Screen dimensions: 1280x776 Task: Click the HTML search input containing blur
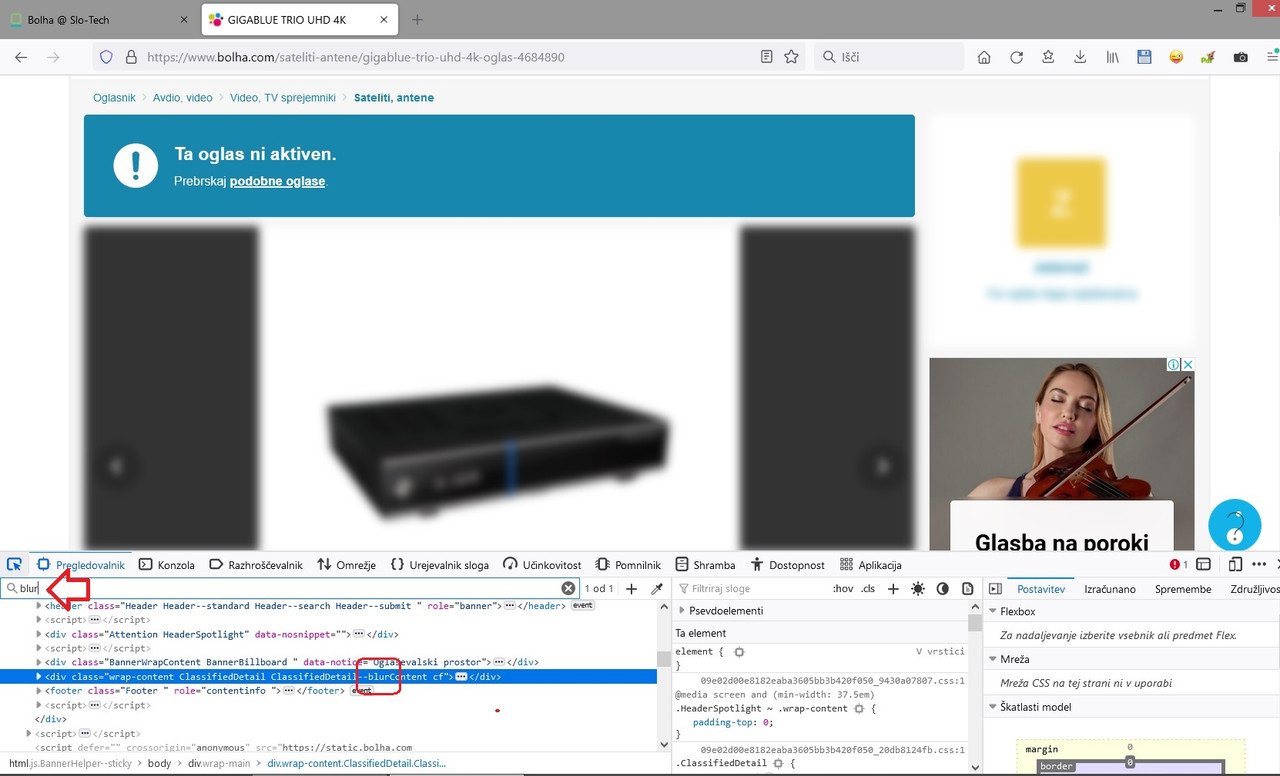click(x=290, y=589)
